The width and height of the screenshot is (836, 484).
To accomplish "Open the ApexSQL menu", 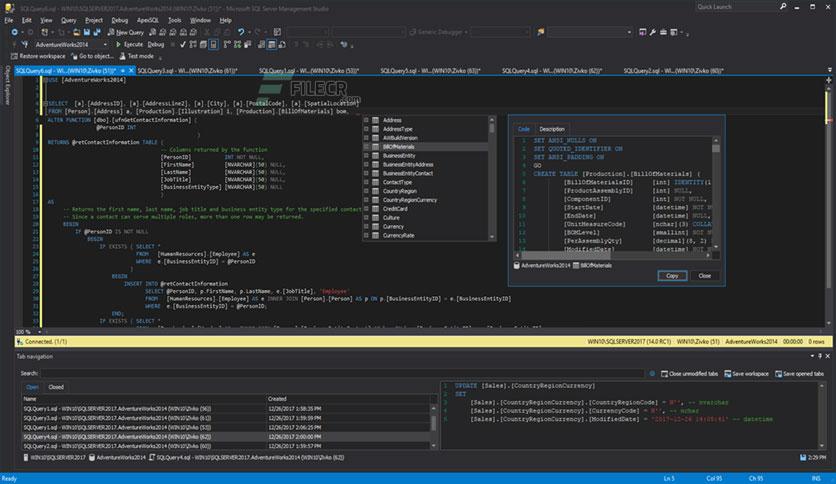I will coord(147,19).
